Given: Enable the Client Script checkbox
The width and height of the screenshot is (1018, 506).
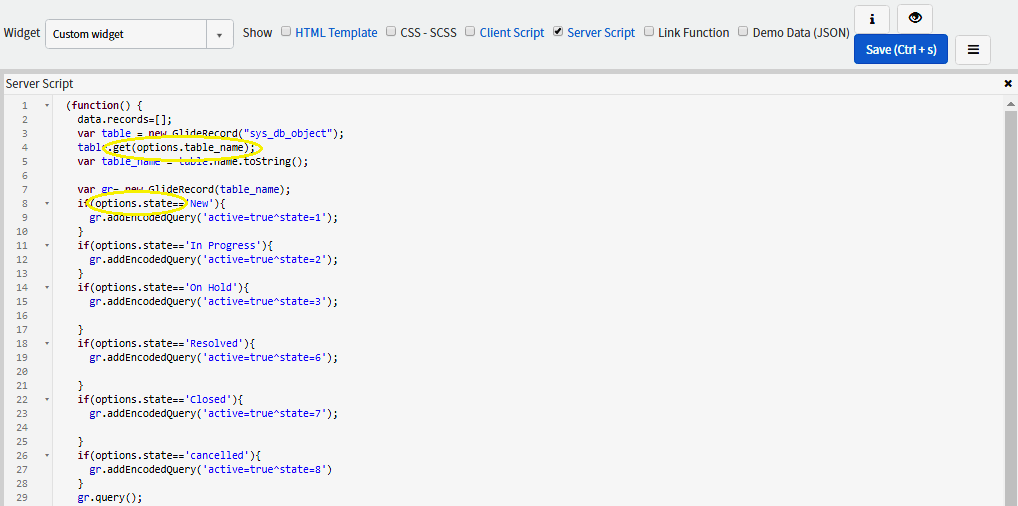Looking at the screenshot, I should coord(471,32).
